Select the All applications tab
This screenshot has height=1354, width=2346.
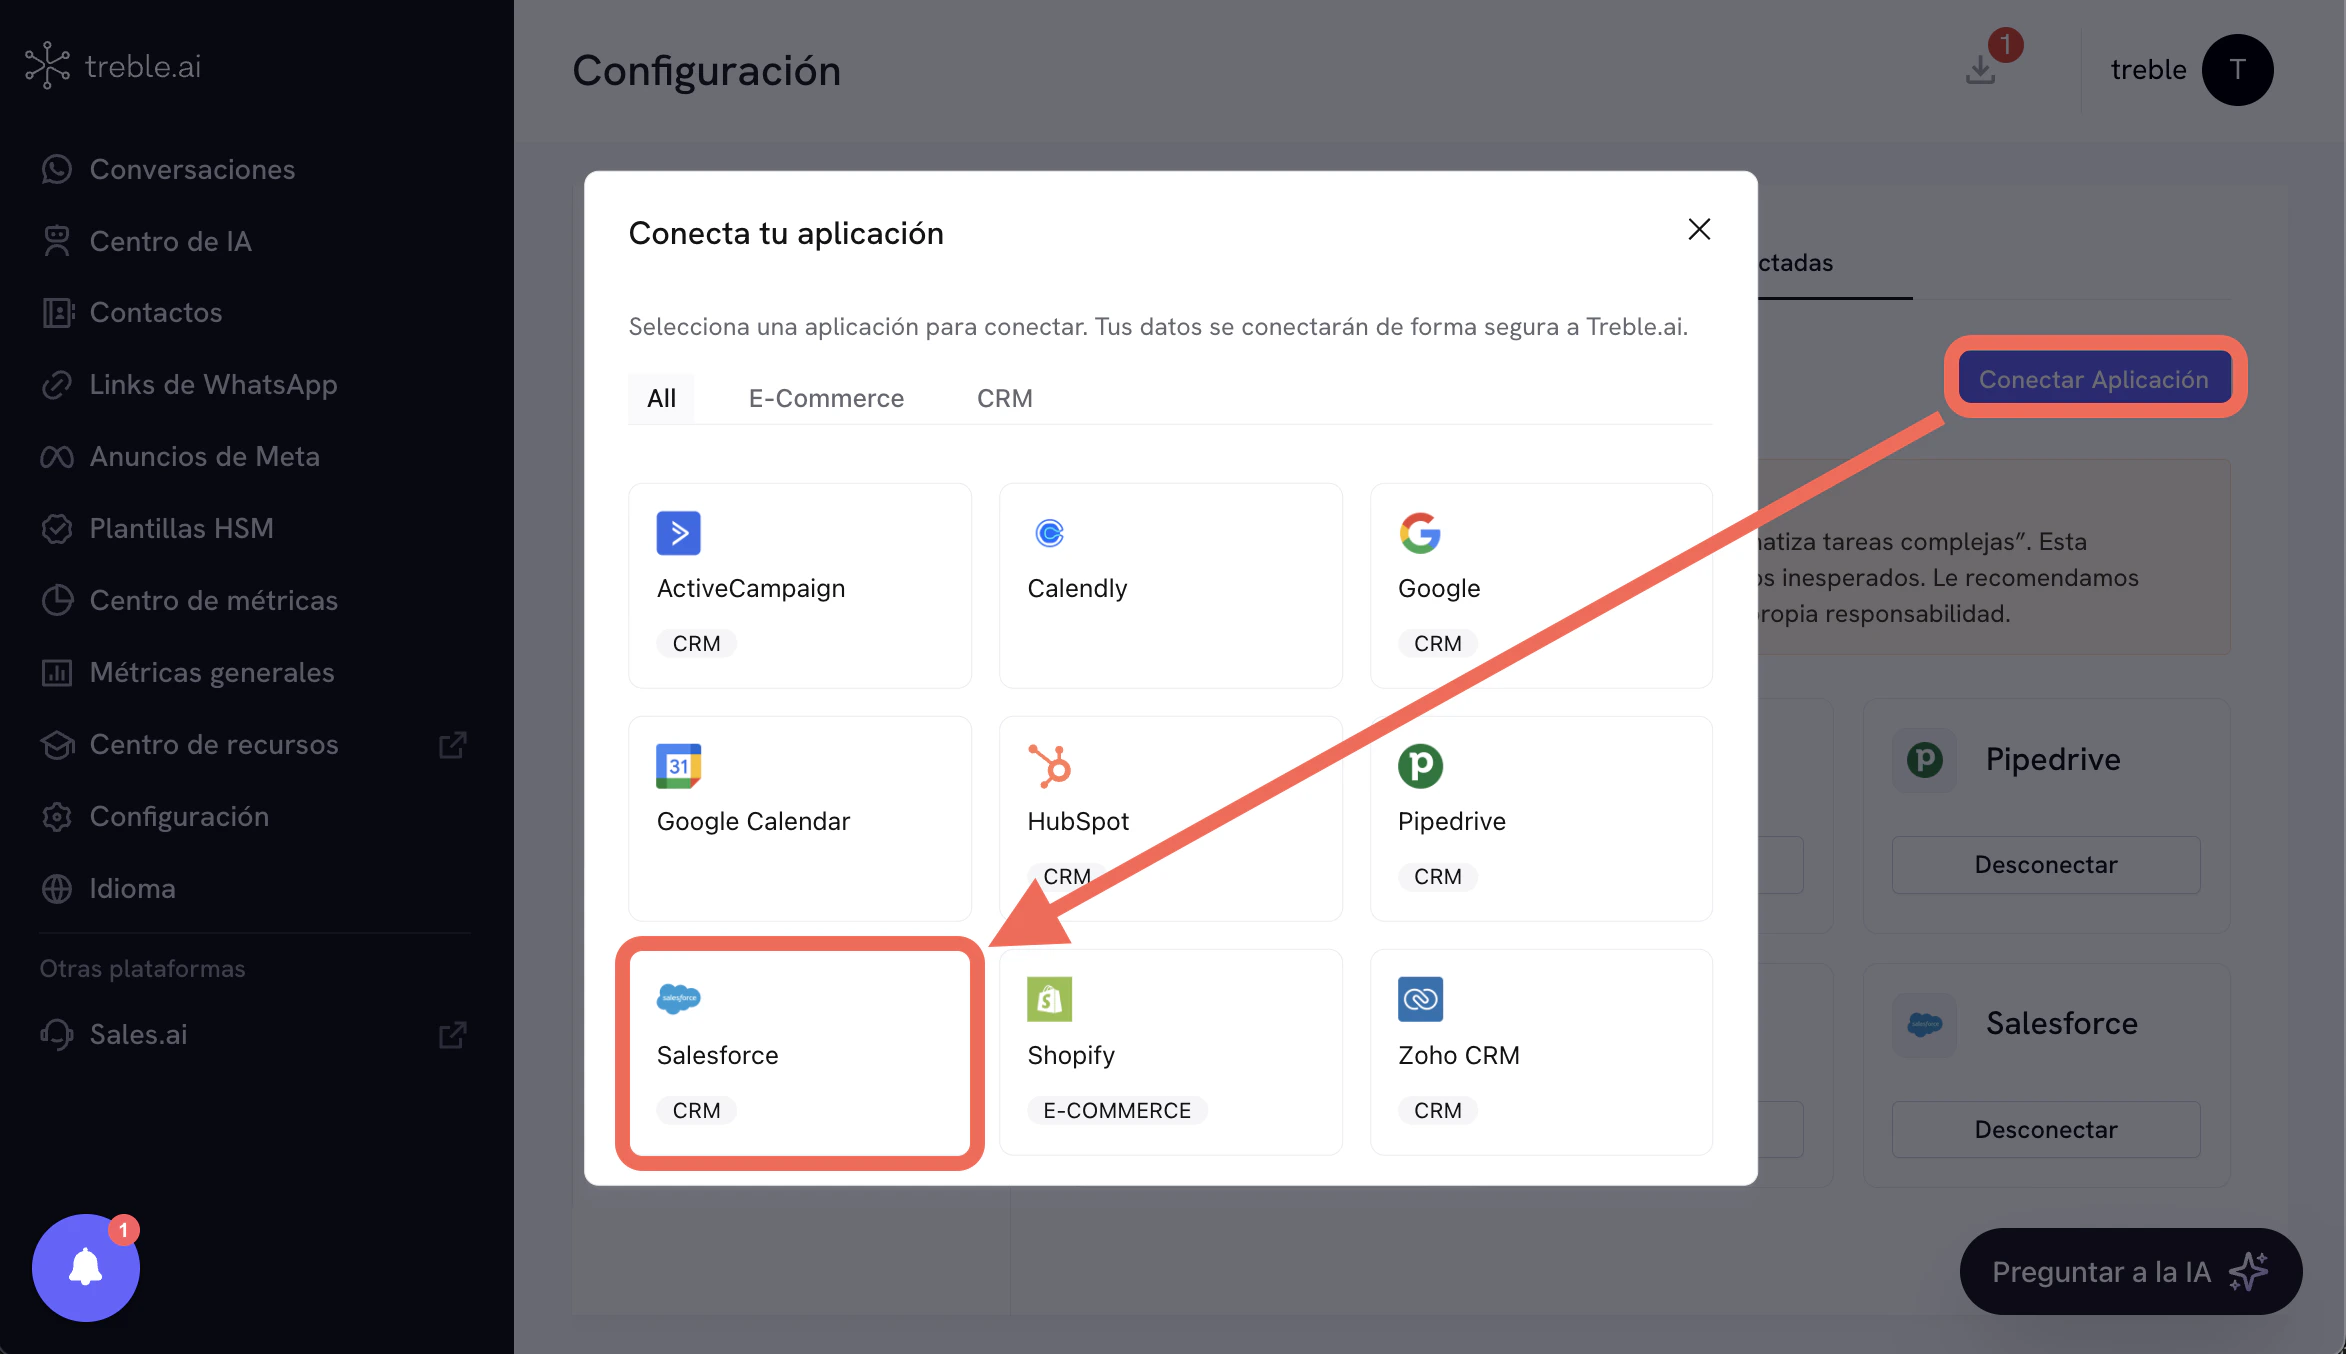tap(661, 397)
